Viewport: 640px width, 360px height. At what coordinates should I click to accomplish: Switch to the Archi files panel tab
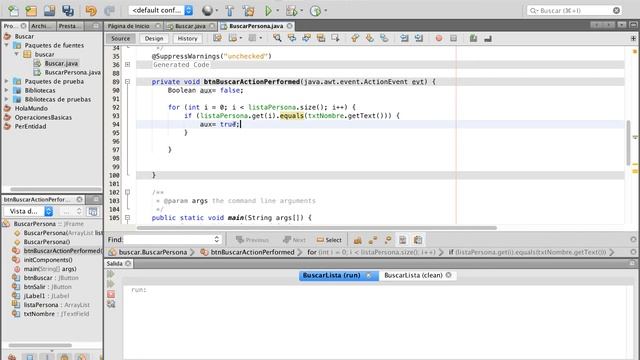coord(42,26)
